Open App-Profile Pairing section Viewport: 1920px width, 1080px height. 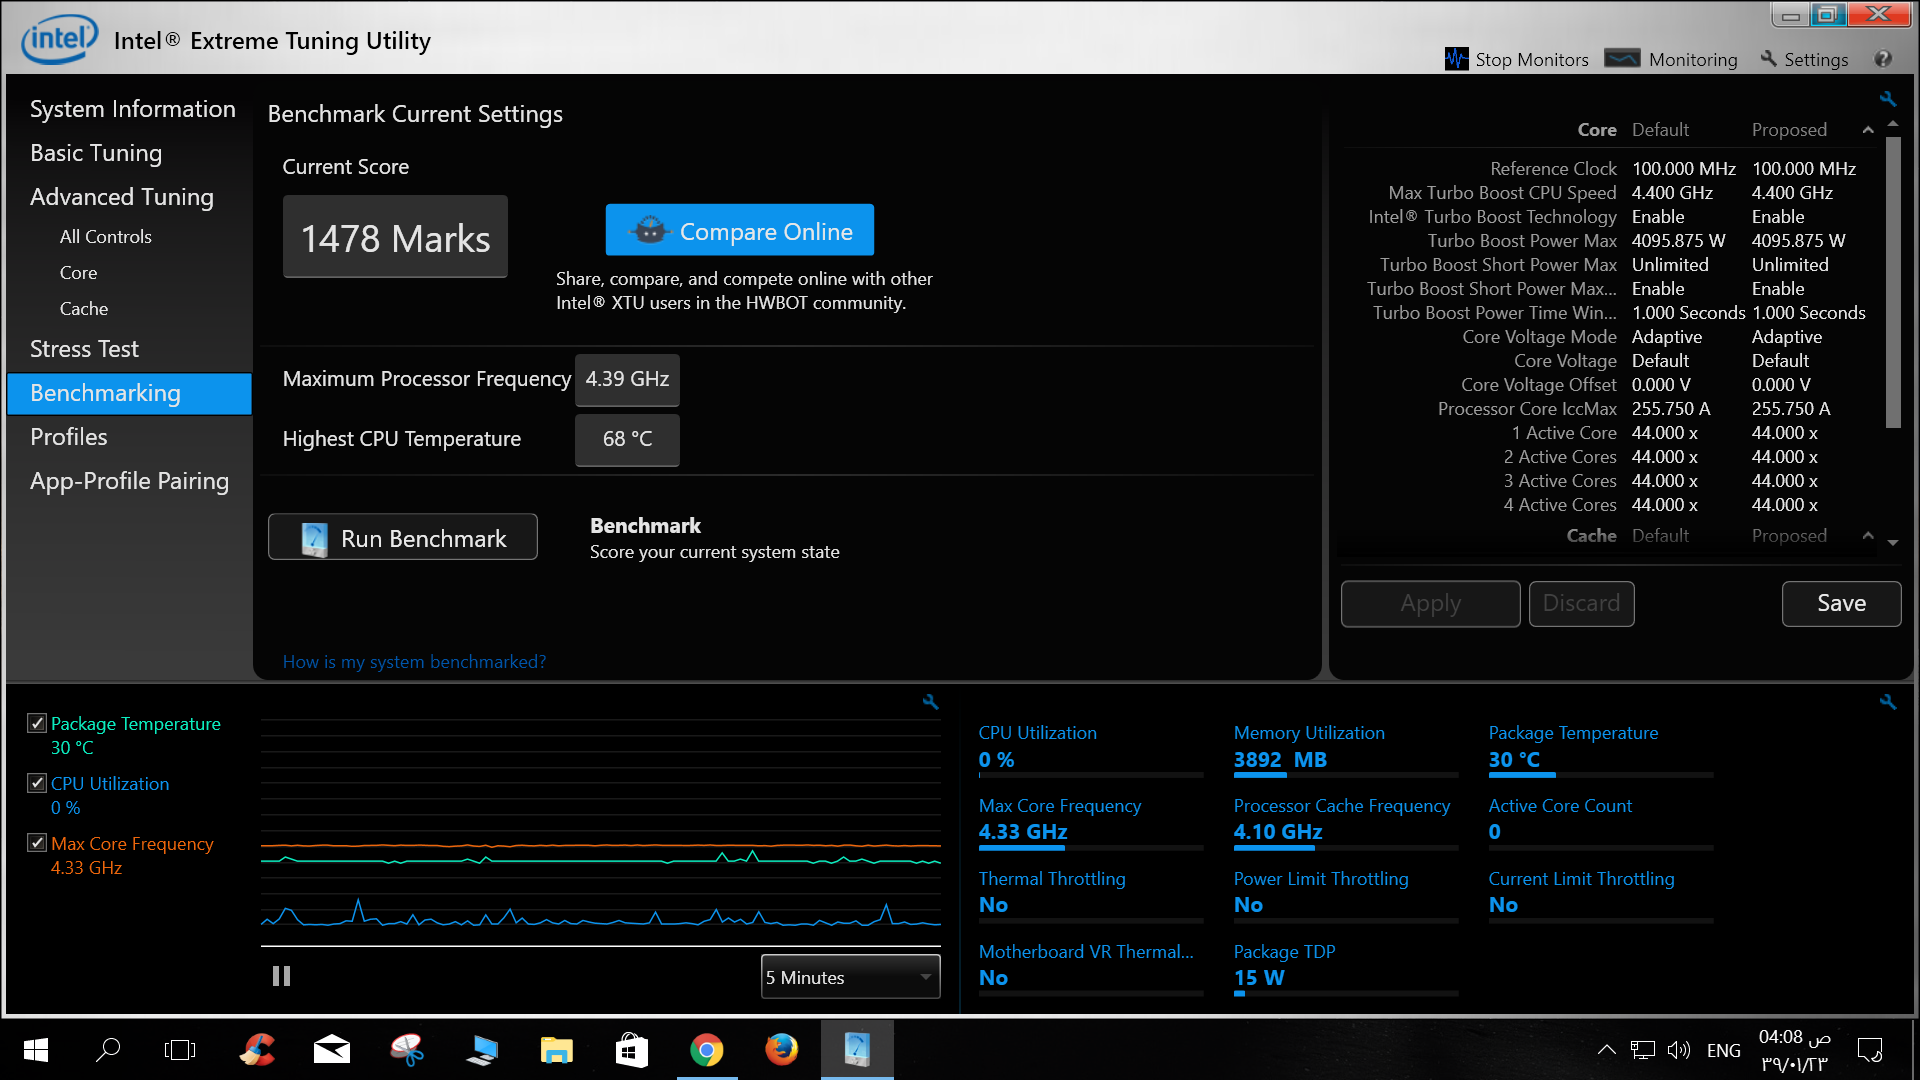[x=129, y=481]
